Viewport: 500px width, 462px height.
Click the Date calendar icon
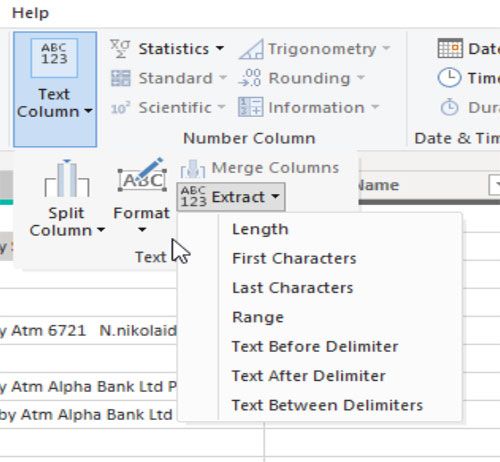pos(450,49)
